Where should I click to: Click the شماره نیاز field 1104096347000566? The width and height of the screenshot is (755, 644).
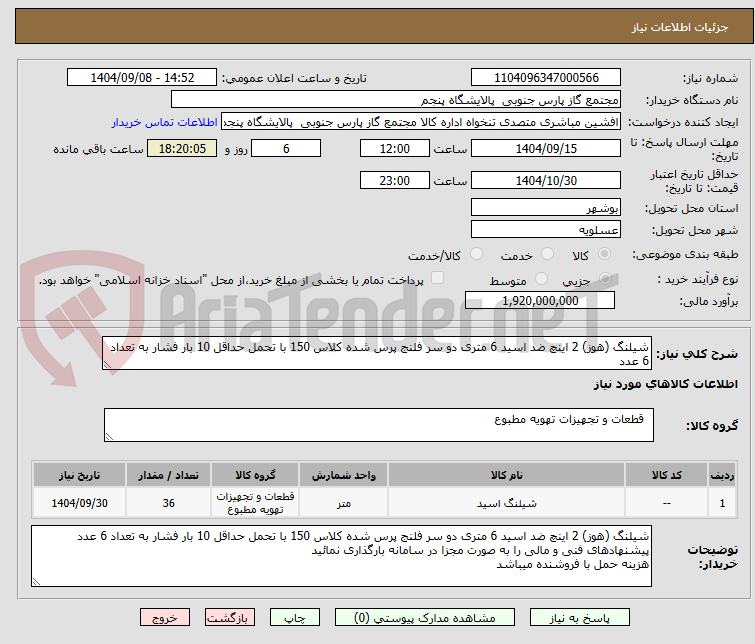click(x=546, y=78)
